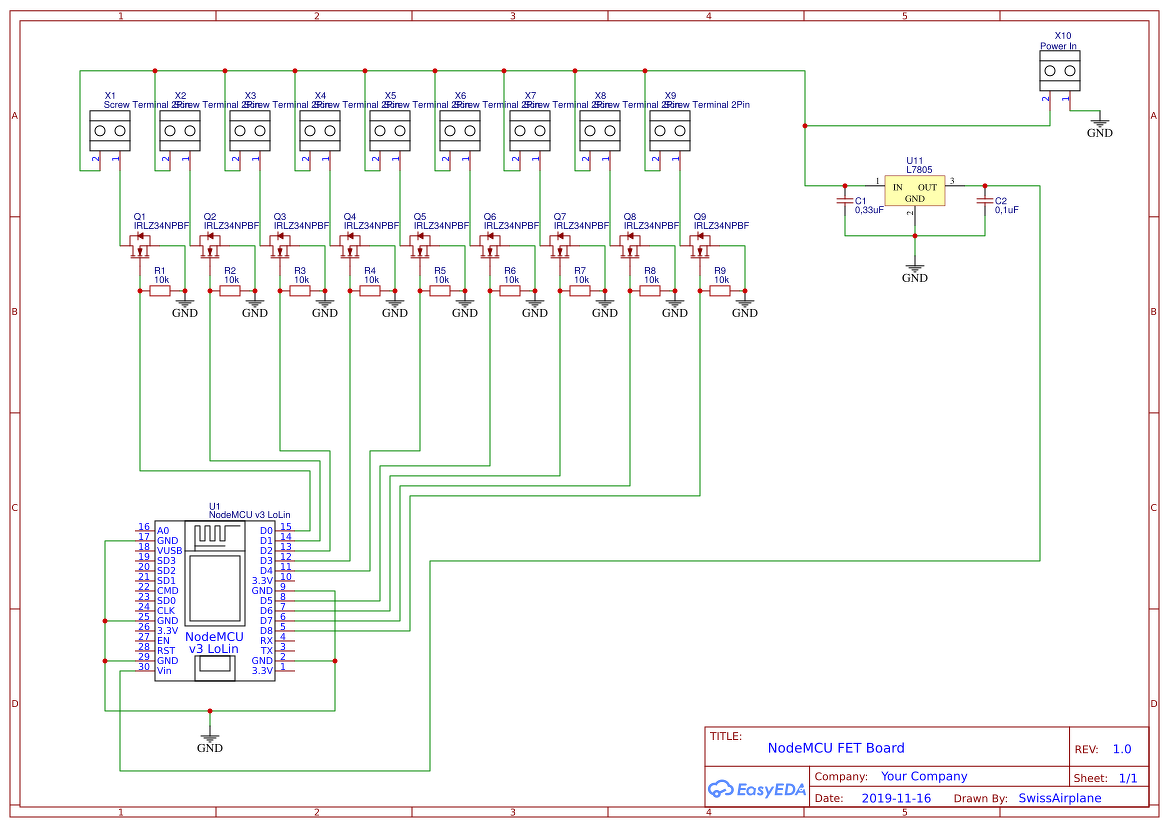Click the 'D4' pin label
Image resolution: width=1169 pixels, height=827 pixels.
[266, 571]
